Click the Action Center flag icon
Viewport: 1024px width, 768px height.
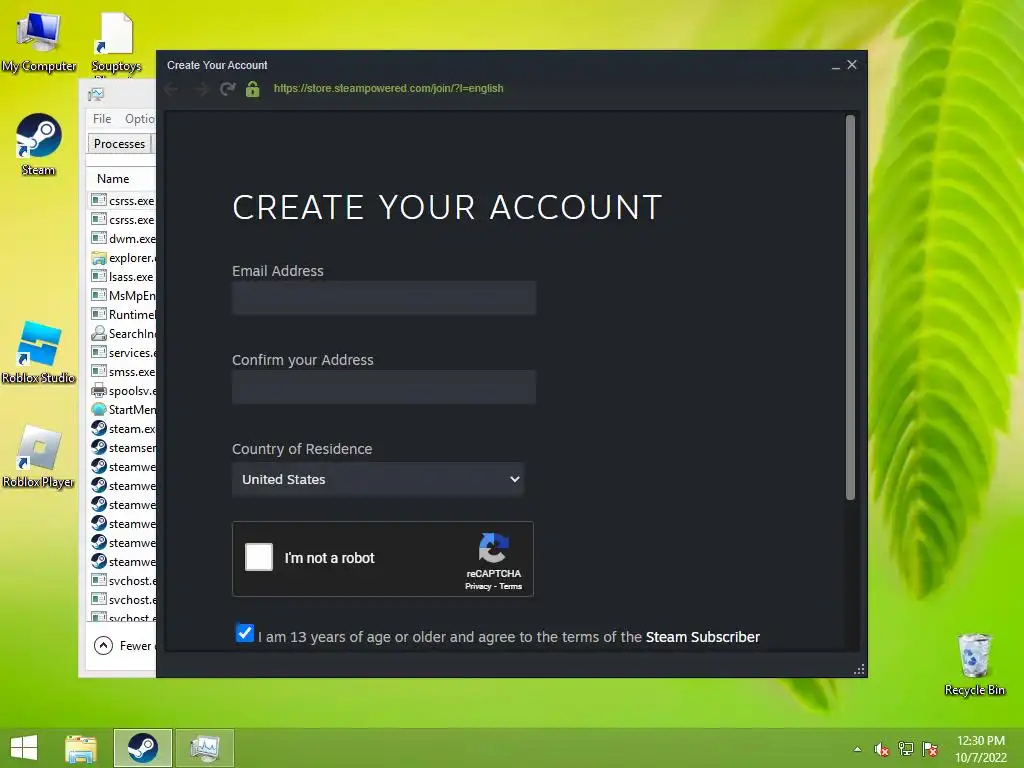tap(930, 749)
